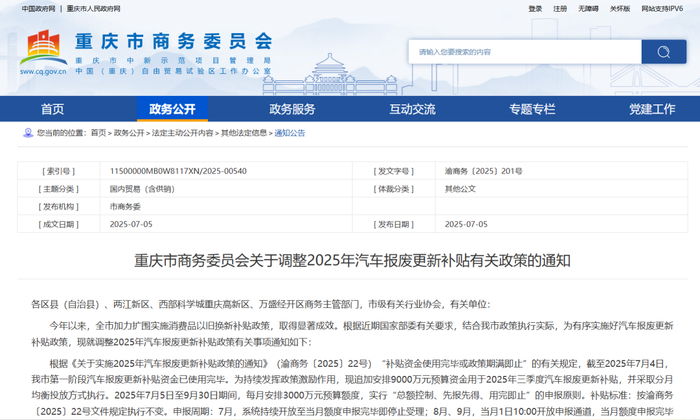Click breadcrumb link 首页
The image size is (700, 420).
[98, 133]
